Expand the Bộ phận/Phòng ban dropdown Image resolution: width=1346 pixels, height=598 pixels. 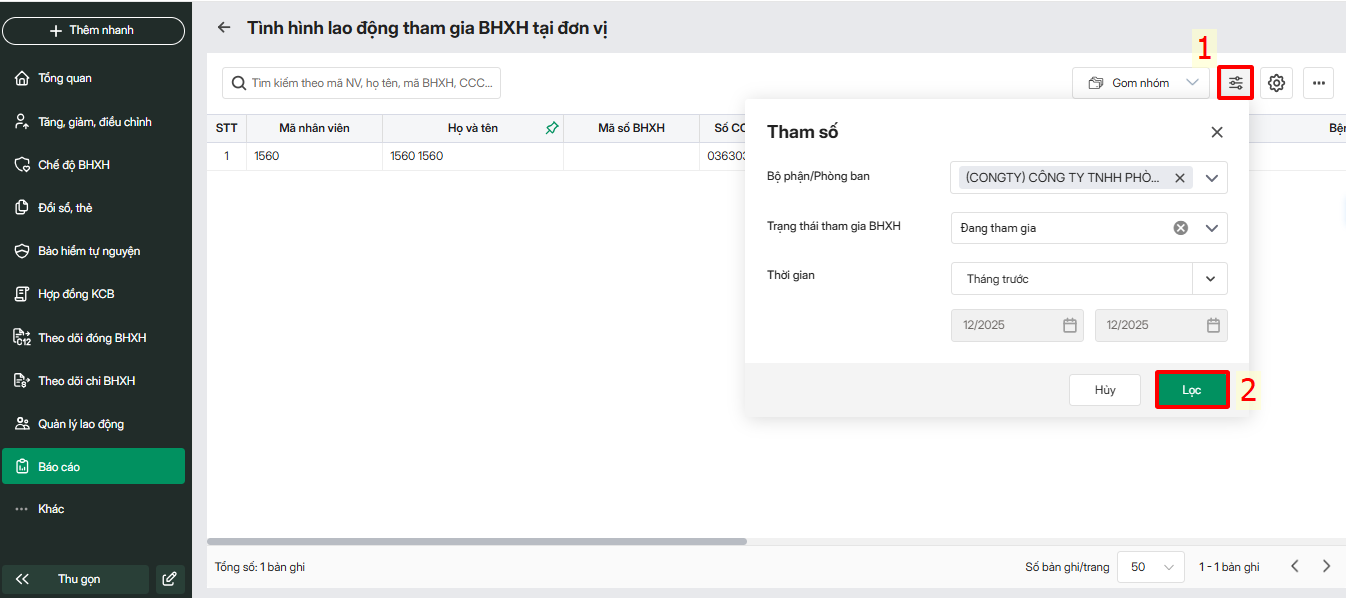coord(1212,178)
